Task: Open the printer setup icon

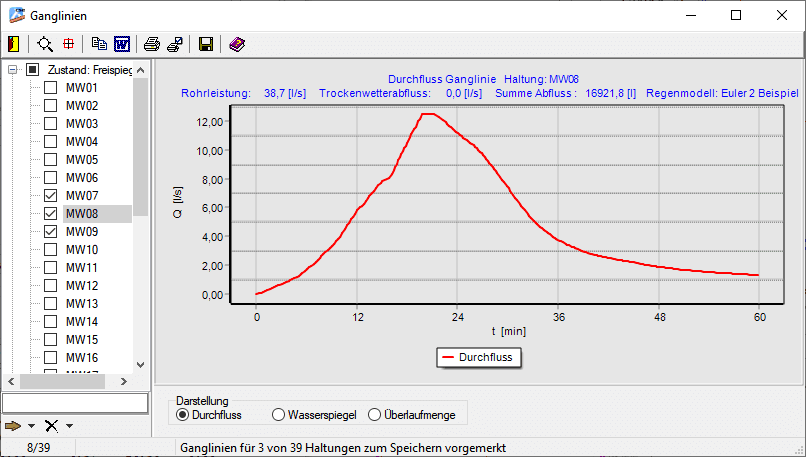Action: click(x=174, y=44)
